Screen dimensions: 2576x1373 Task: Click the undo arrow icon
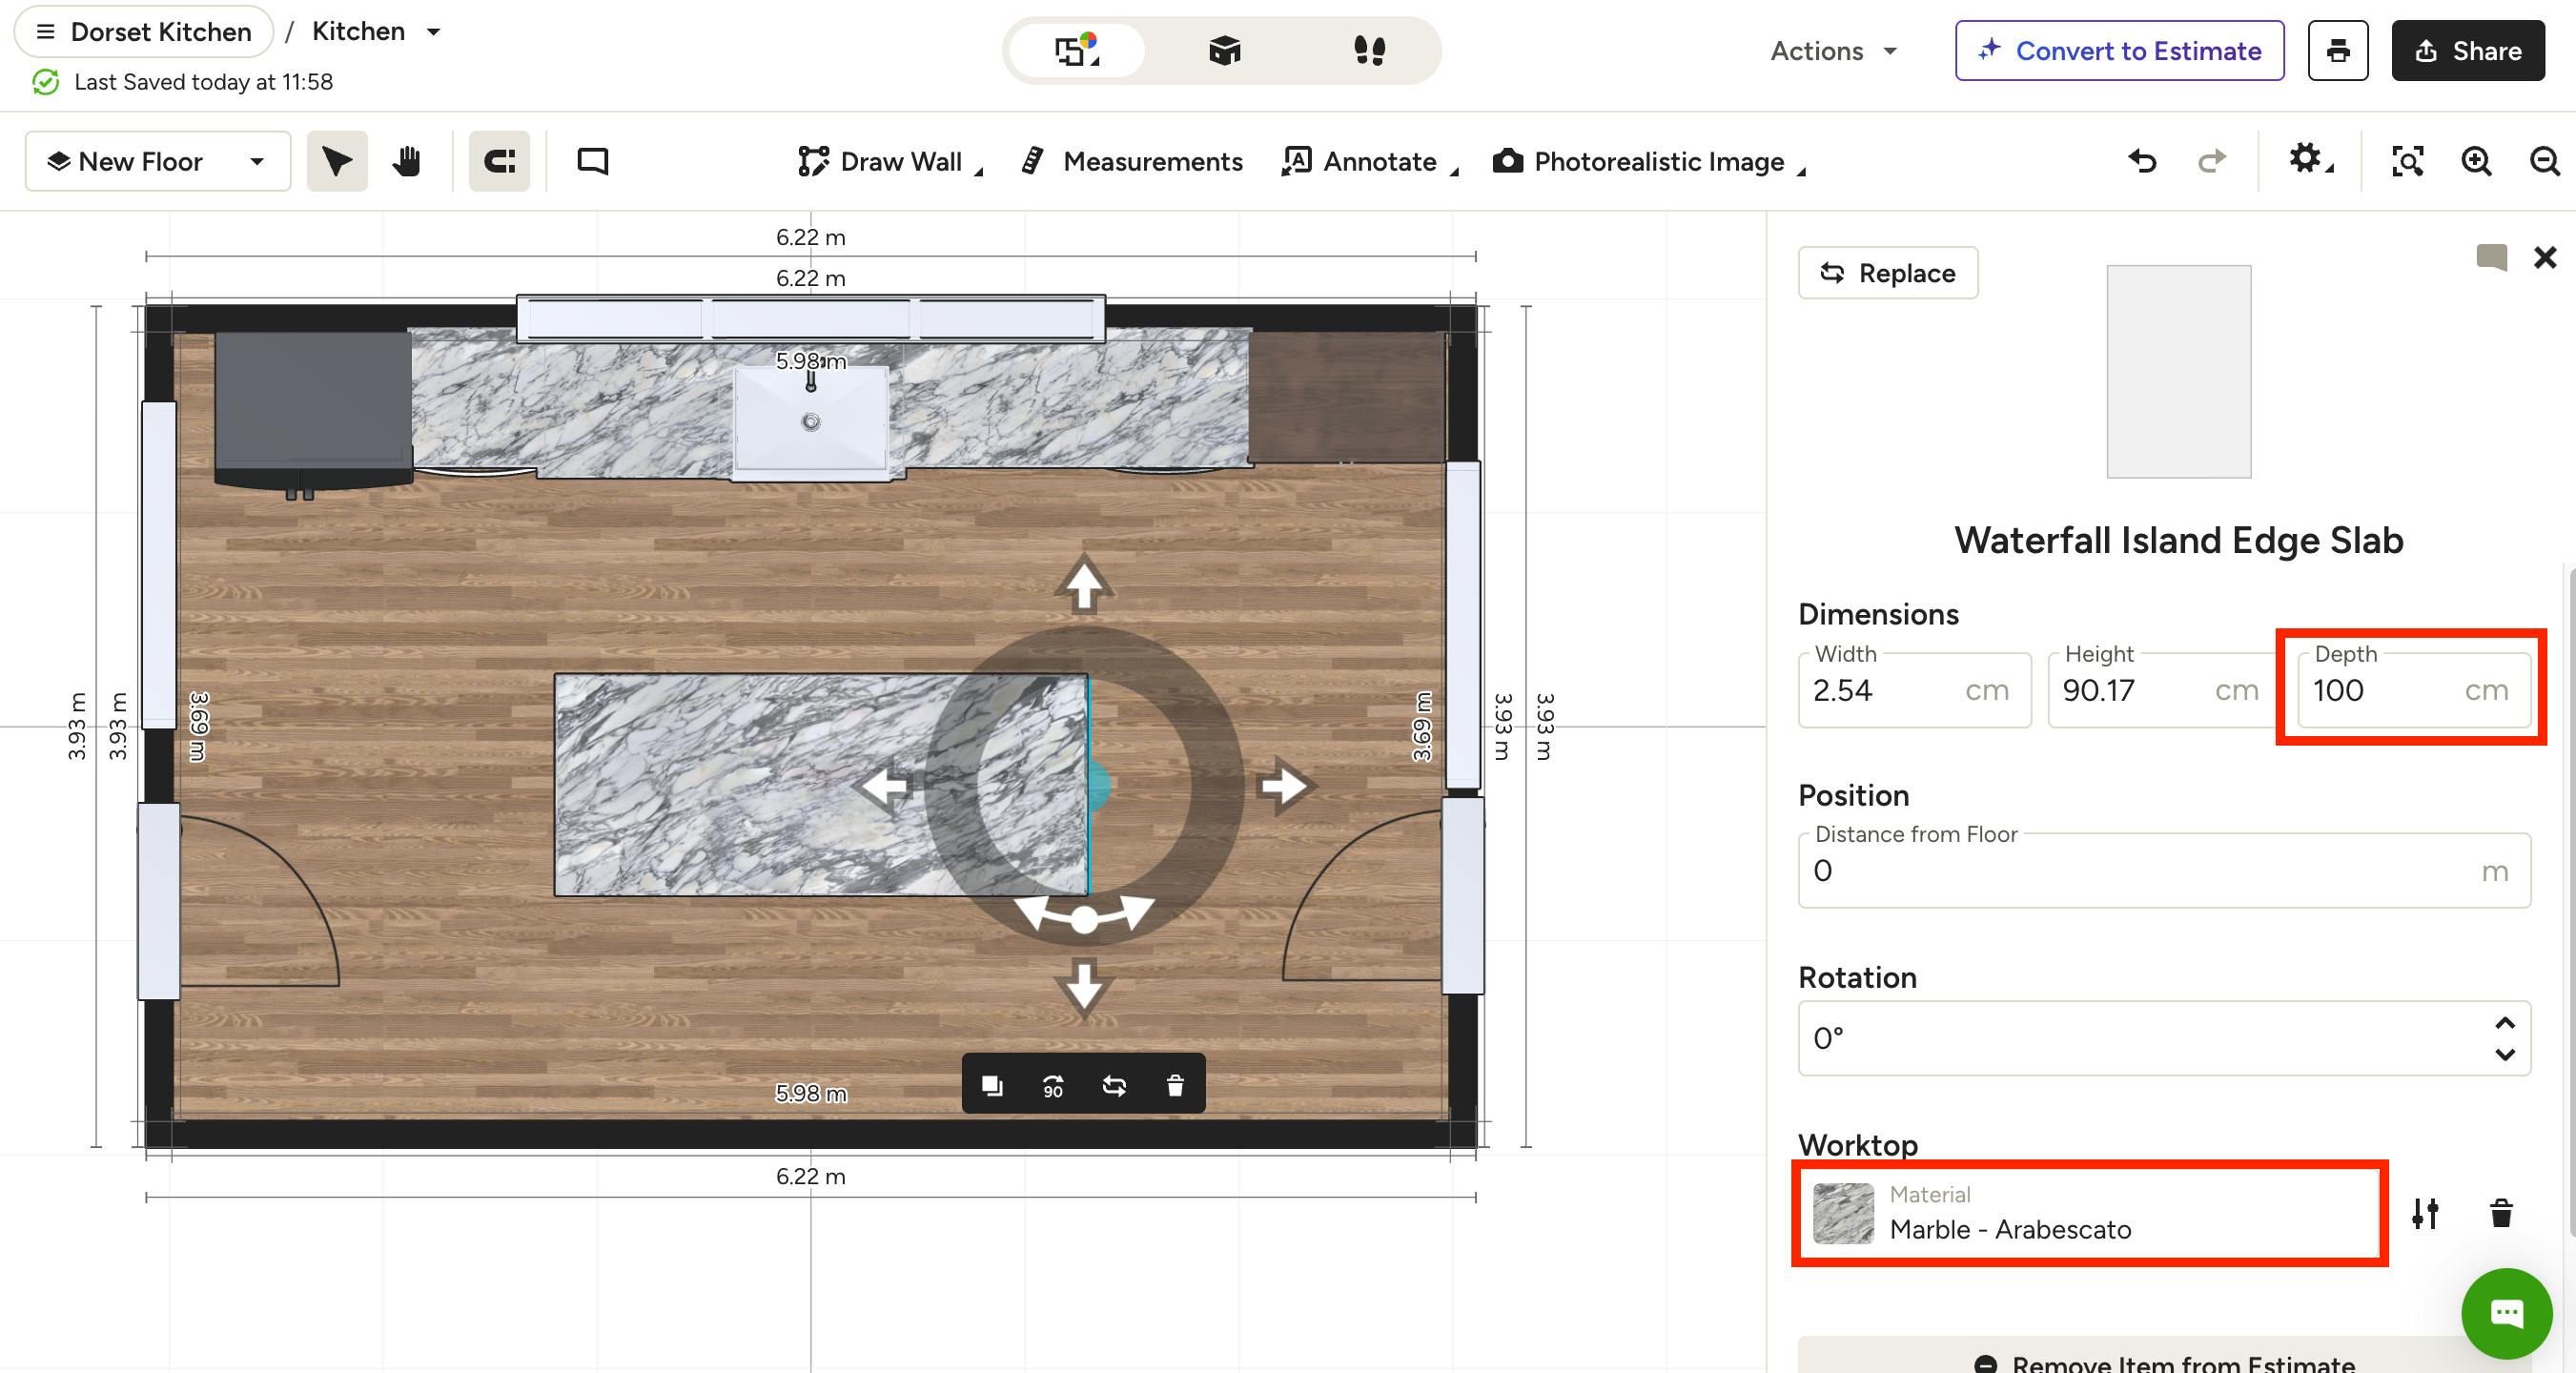point(2142,161)
